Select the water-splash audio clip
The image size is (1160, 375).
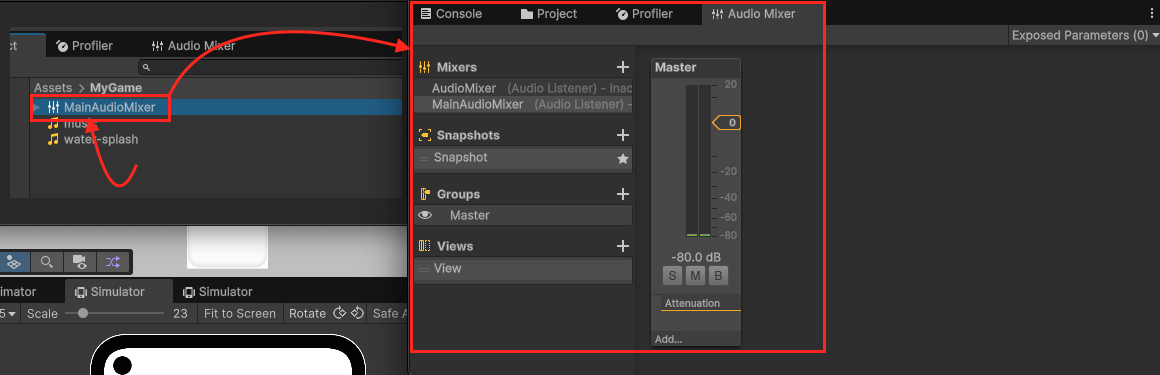click(101, 139)
